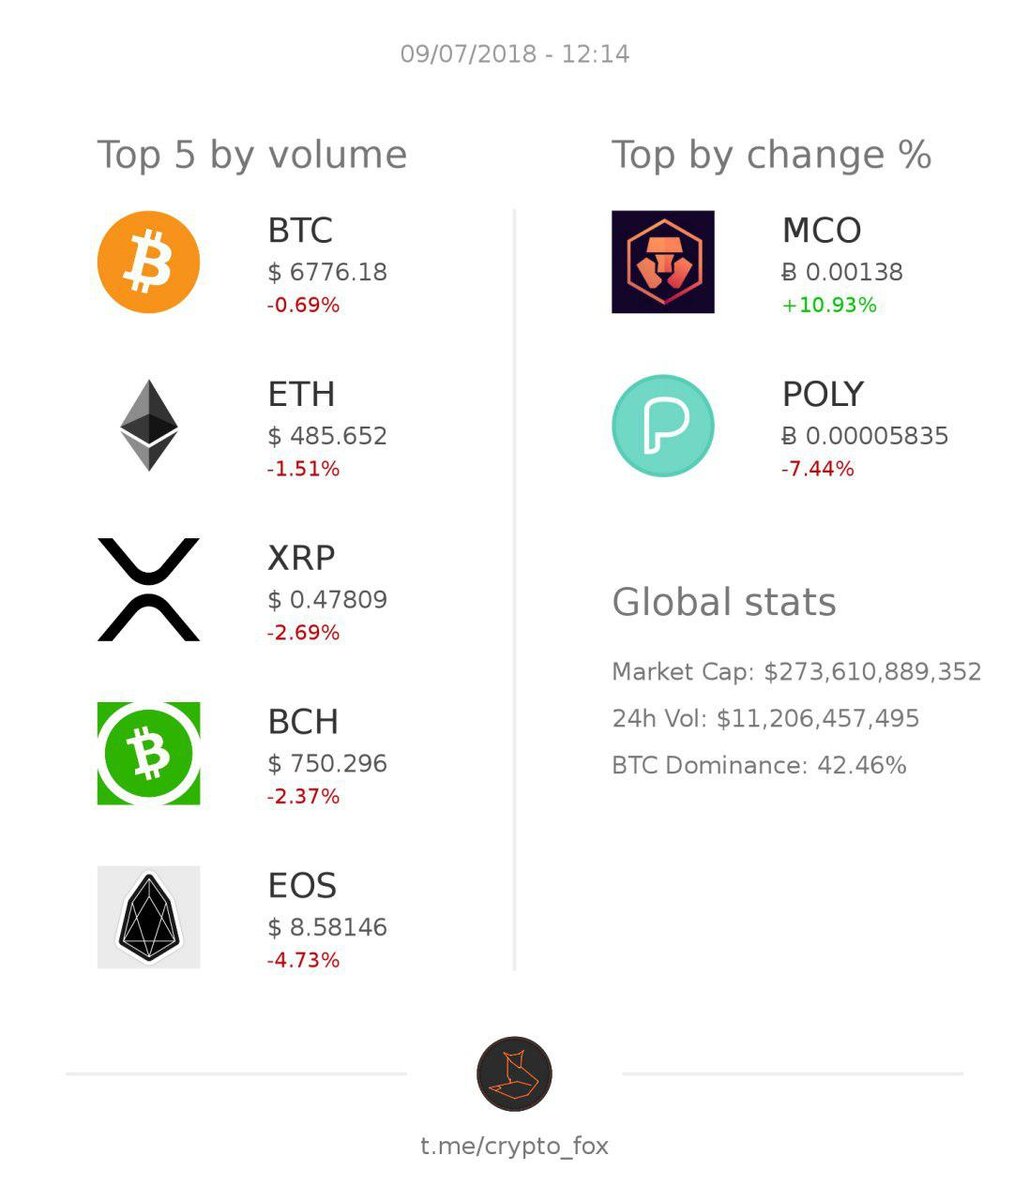Click the Ethereum diamond logo
The image size is (1029, 1200).
pos(149,425)
